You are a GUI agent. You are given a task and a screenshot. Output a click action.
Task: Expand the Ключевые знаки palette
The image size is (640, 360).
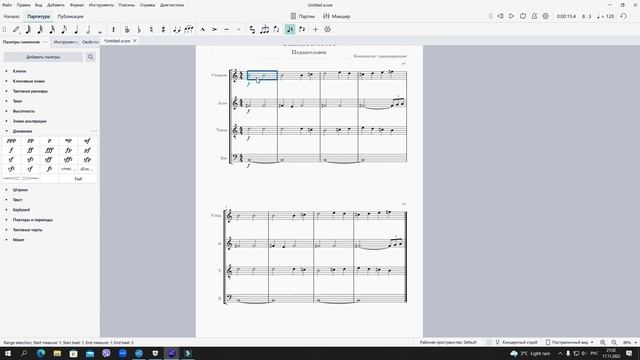pyautogui.click(x=6, y=81)
